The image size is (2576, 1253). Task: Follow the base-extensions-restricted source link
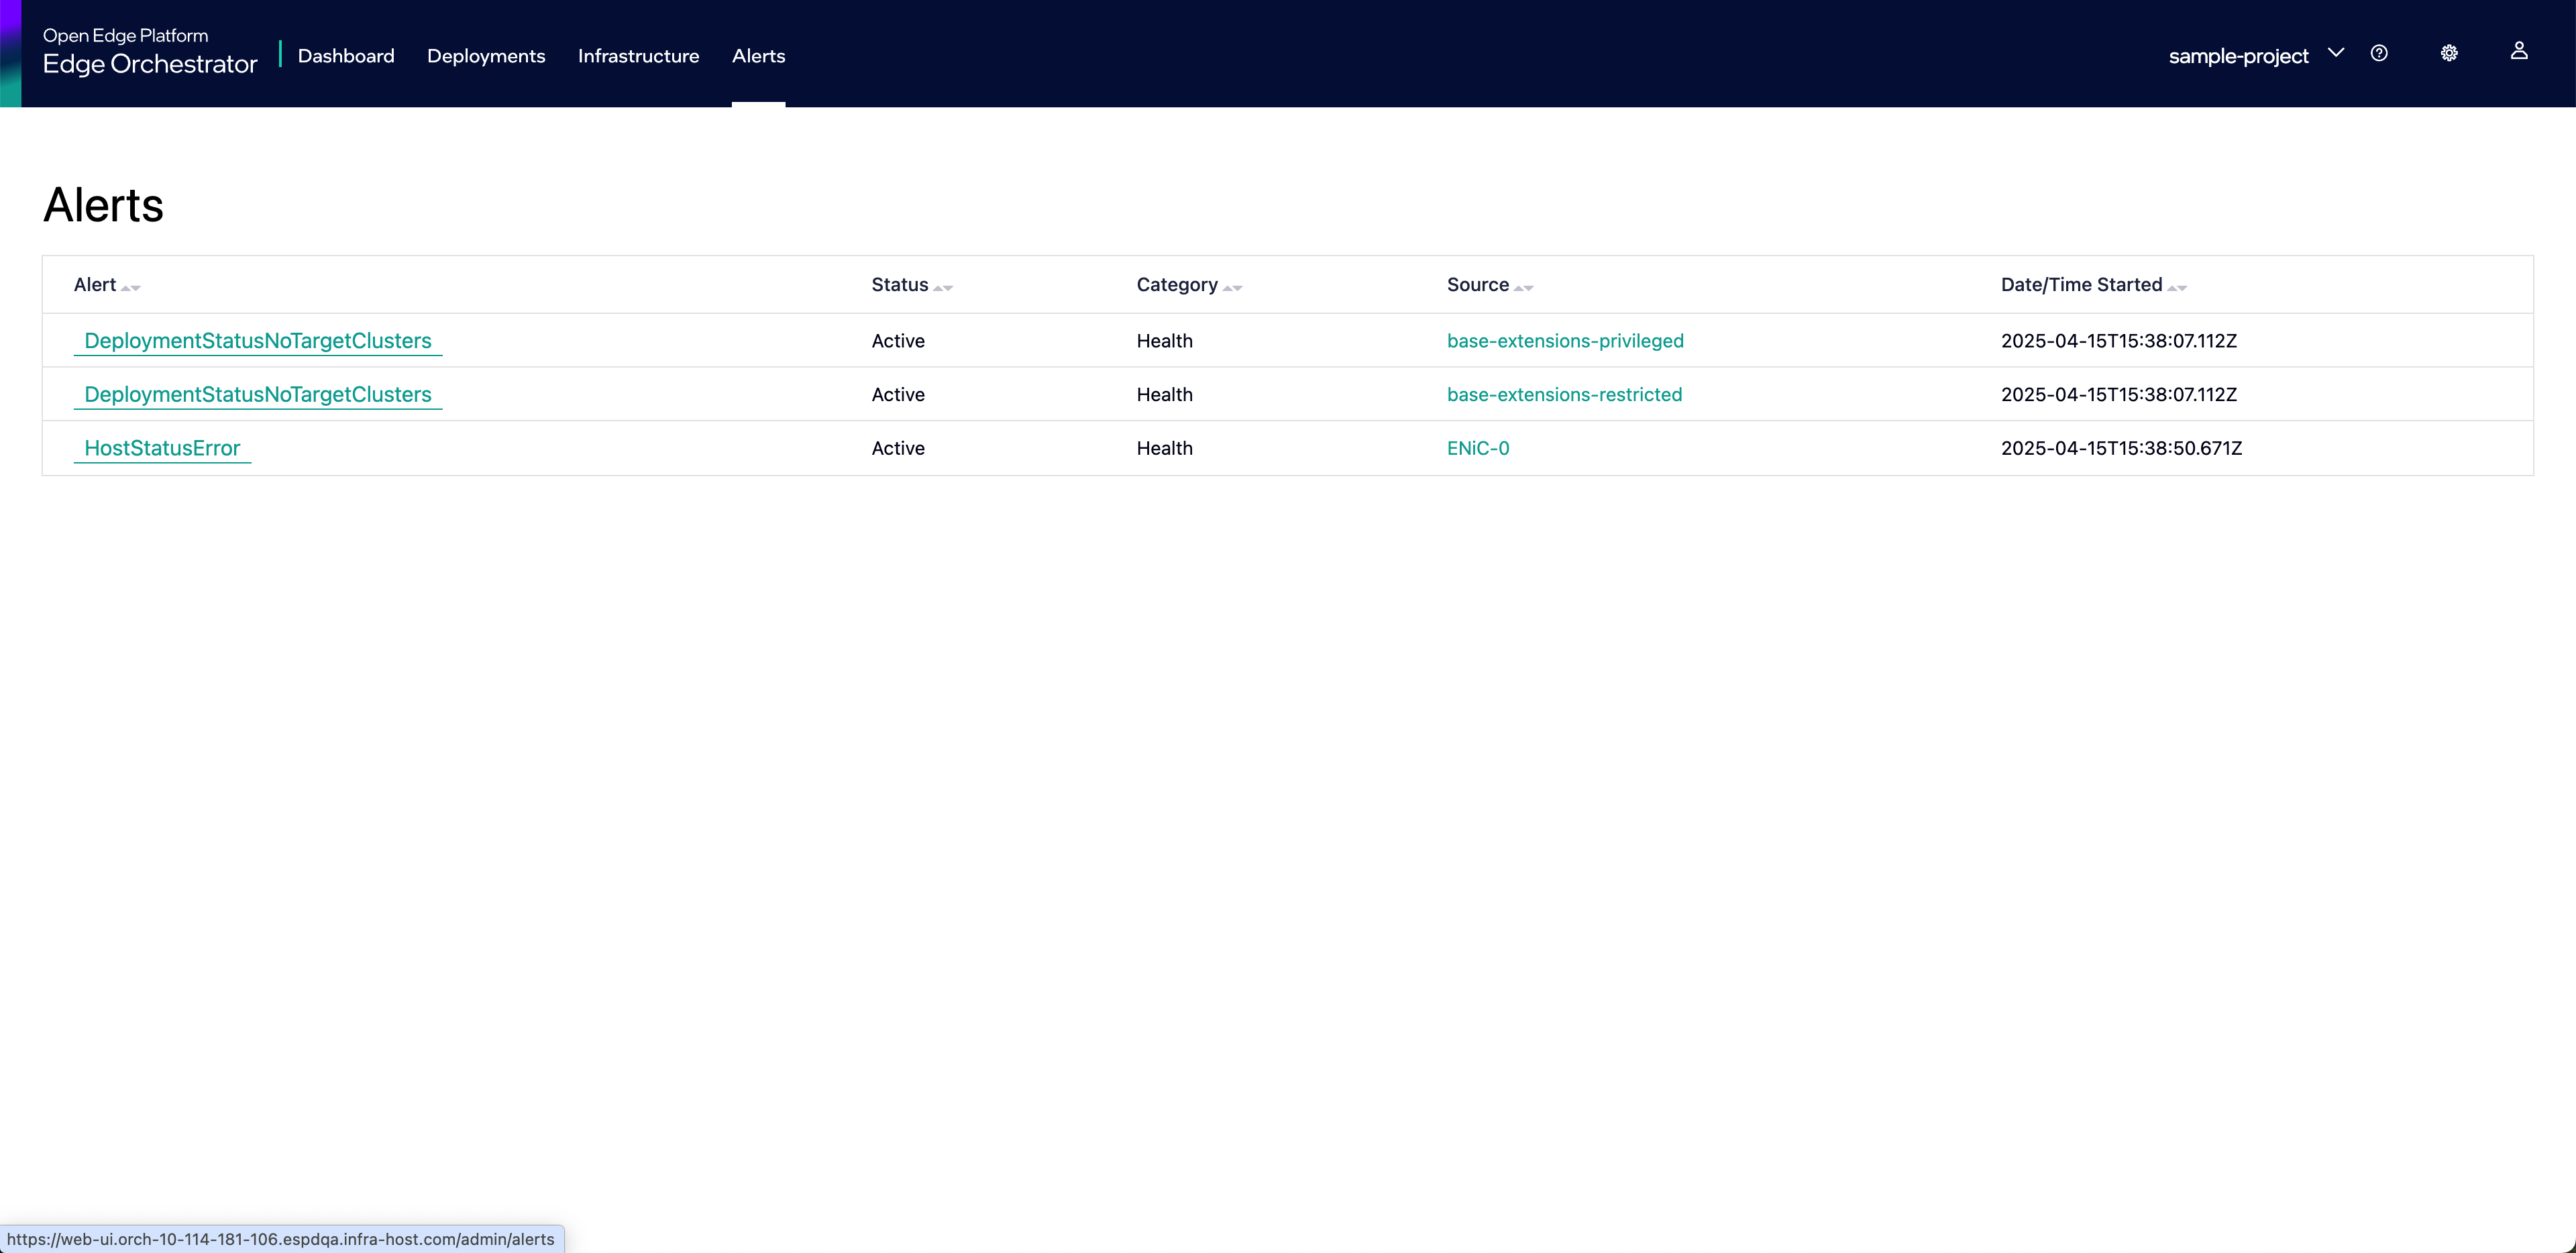pyautogui.click(x=1564, y=395)
